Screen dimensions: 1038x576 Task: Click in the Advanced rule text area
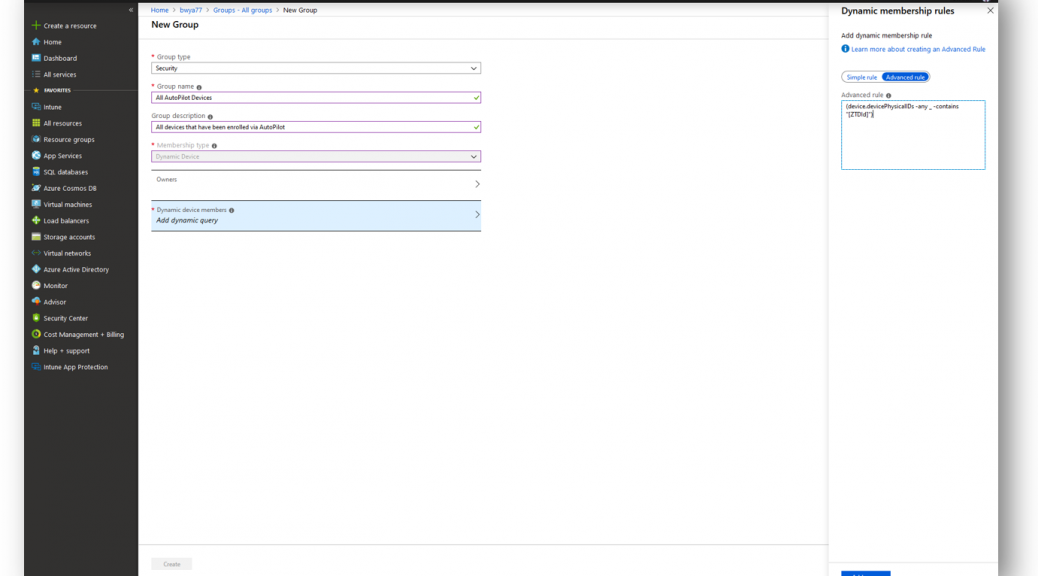click(x=913, y=135)
